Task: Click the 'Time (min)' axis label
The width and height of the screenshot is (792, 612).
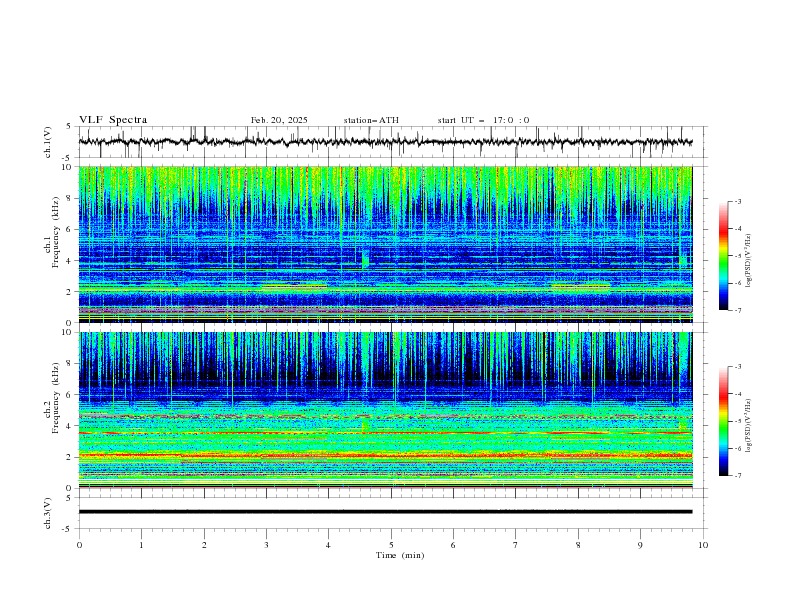Action: pos(400,555)
